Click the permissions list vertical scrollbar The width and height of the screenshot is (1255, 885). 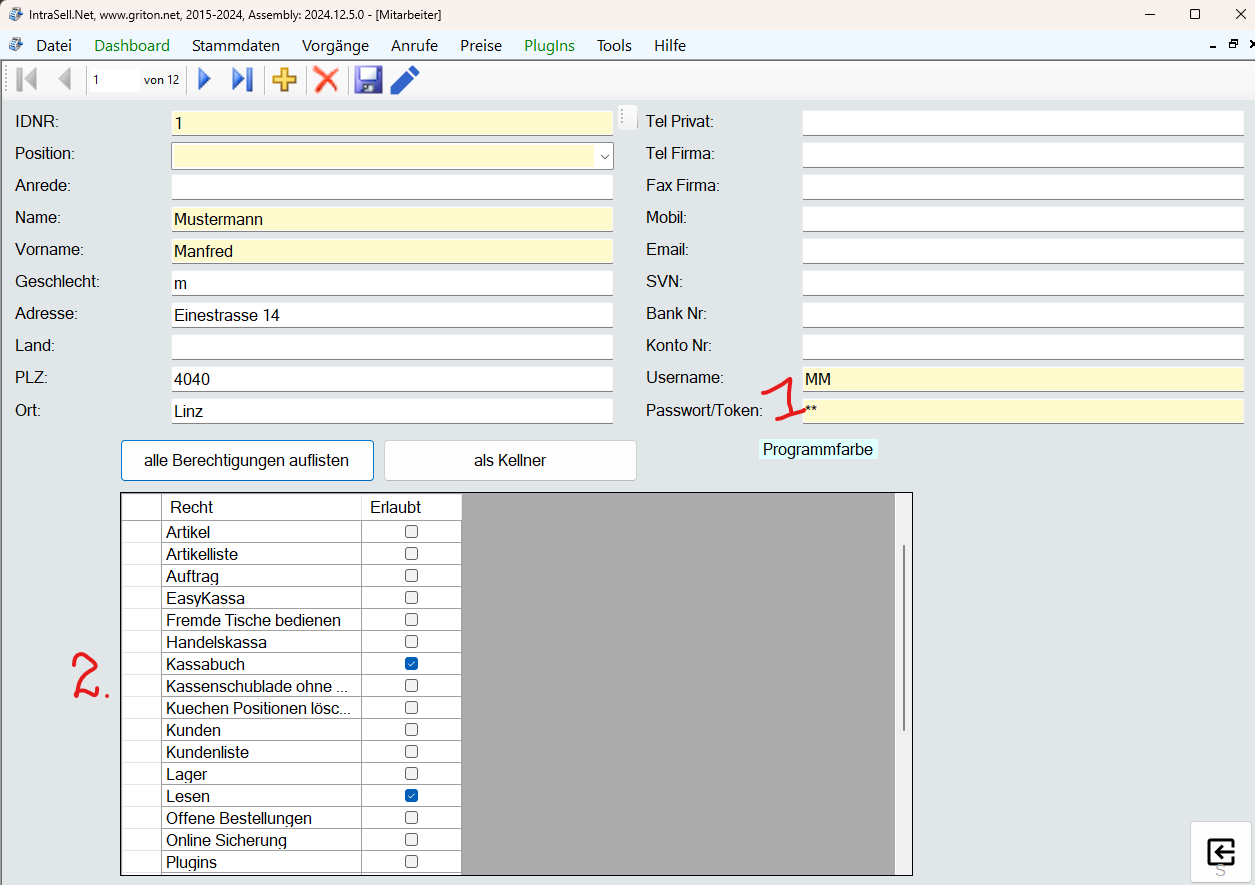pyautogui.click(x=904, y=638)
